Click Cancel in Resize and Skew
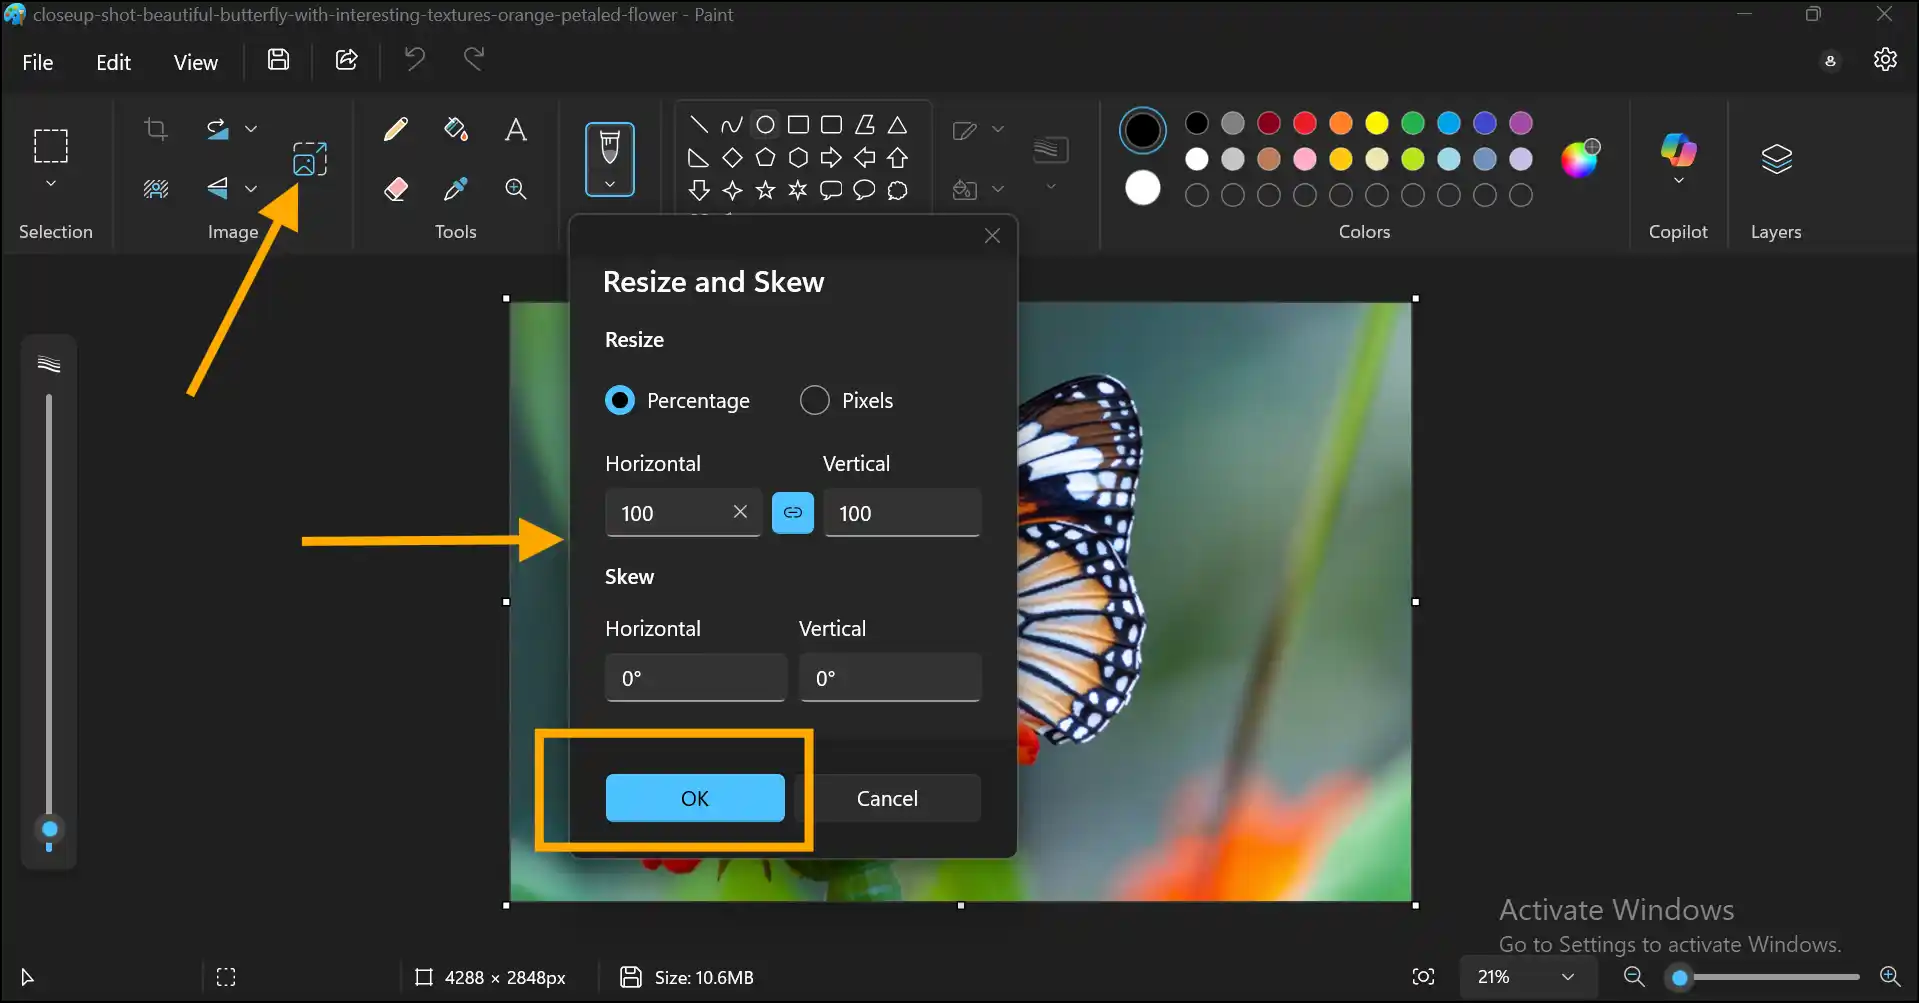1919x1003 pixels. (x=888, y=798)
